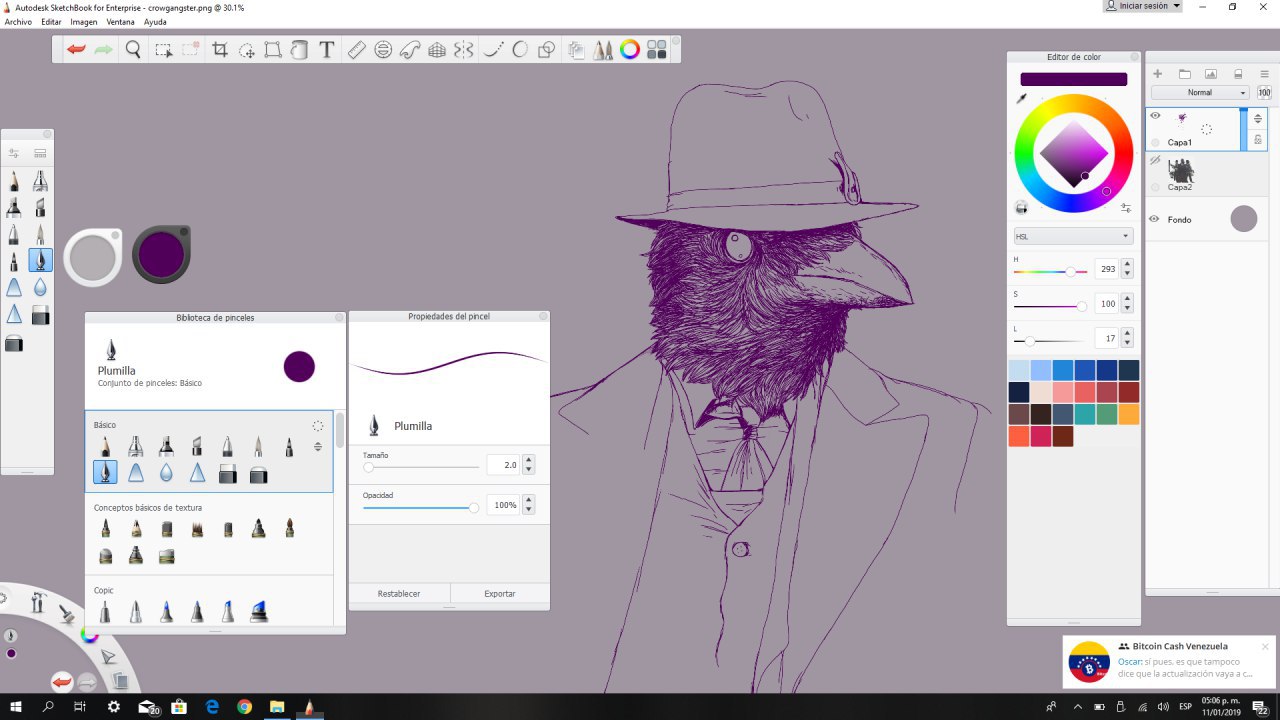Image resolution: width=1280 pixels, height=720 pixels.
Task: Toggle visibility of Fondo layer
Action: 1155,219
